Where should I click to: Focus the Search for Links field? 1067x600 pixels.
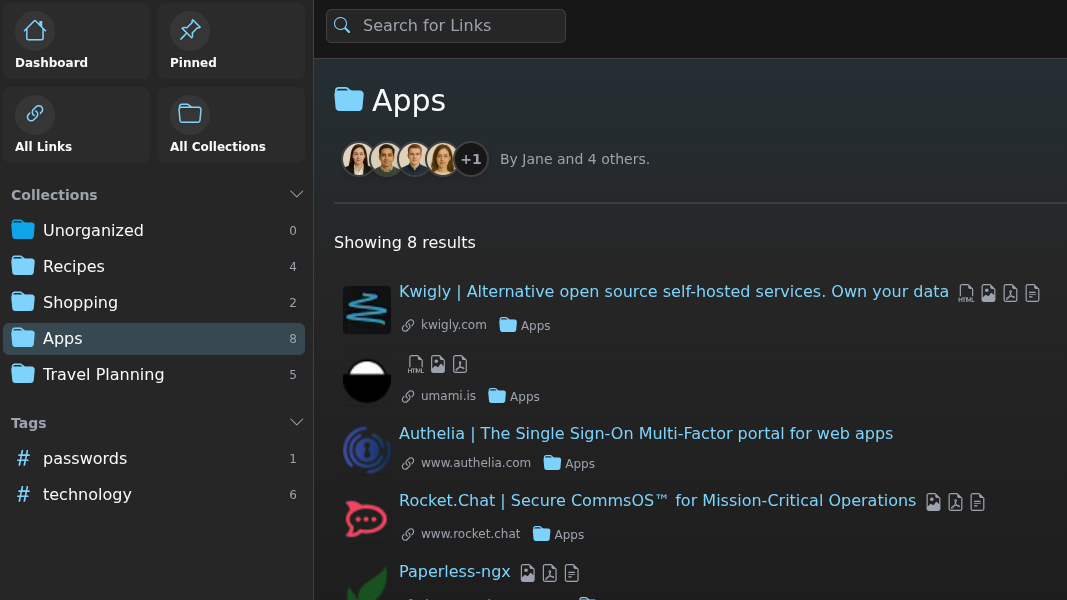click(446, 26)
